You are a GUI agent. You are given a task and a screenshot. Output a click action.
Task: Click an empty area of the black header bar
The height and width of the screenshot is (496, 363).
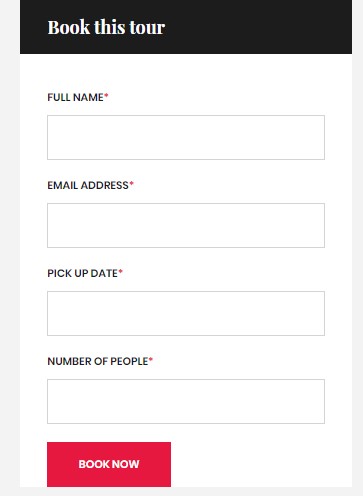[260, 27]
